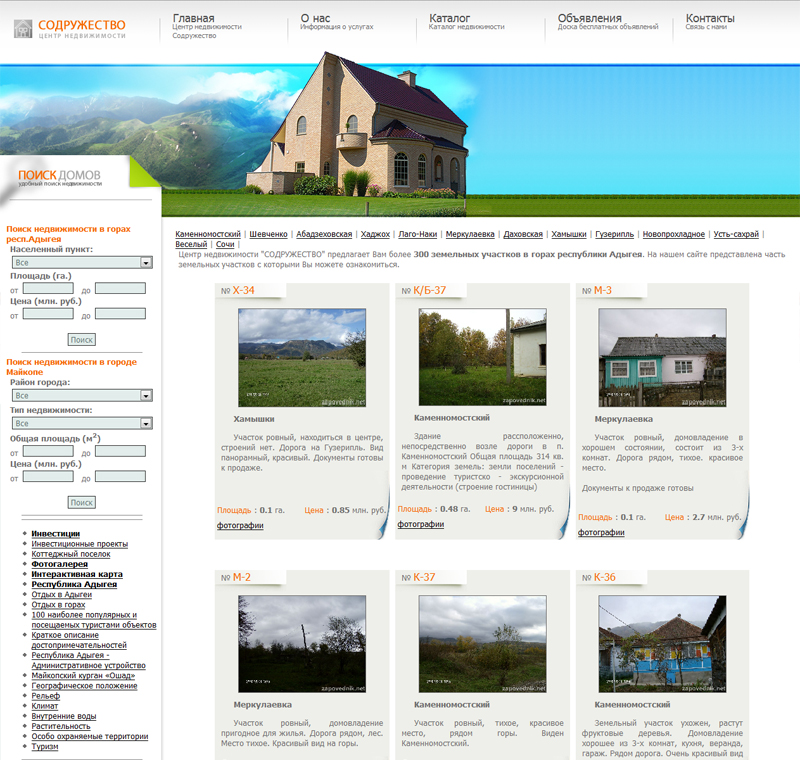Viewport: 800px width, 760px height.
Task: Open 100 наиболее популярных объектов link
Action: 94,620
